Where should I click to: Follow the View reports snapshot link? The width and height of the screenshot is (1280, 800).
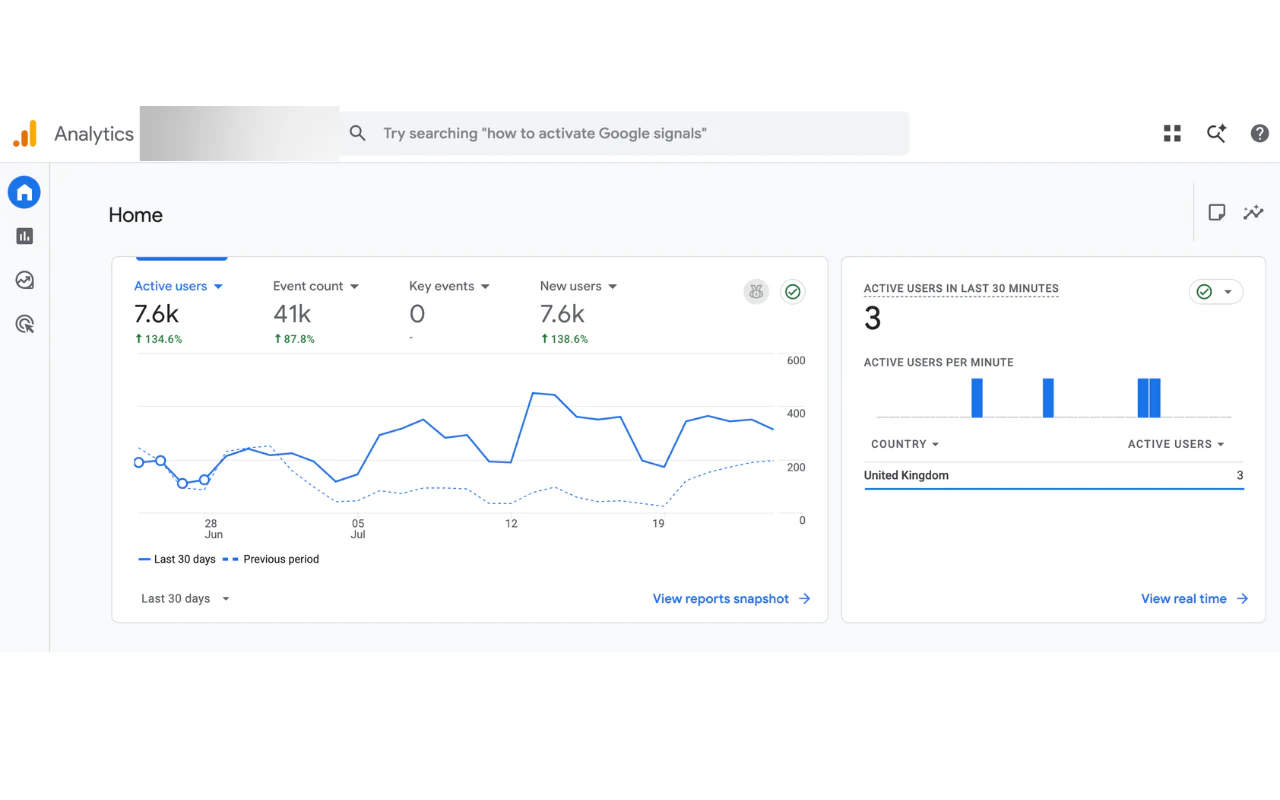(732, 599)
